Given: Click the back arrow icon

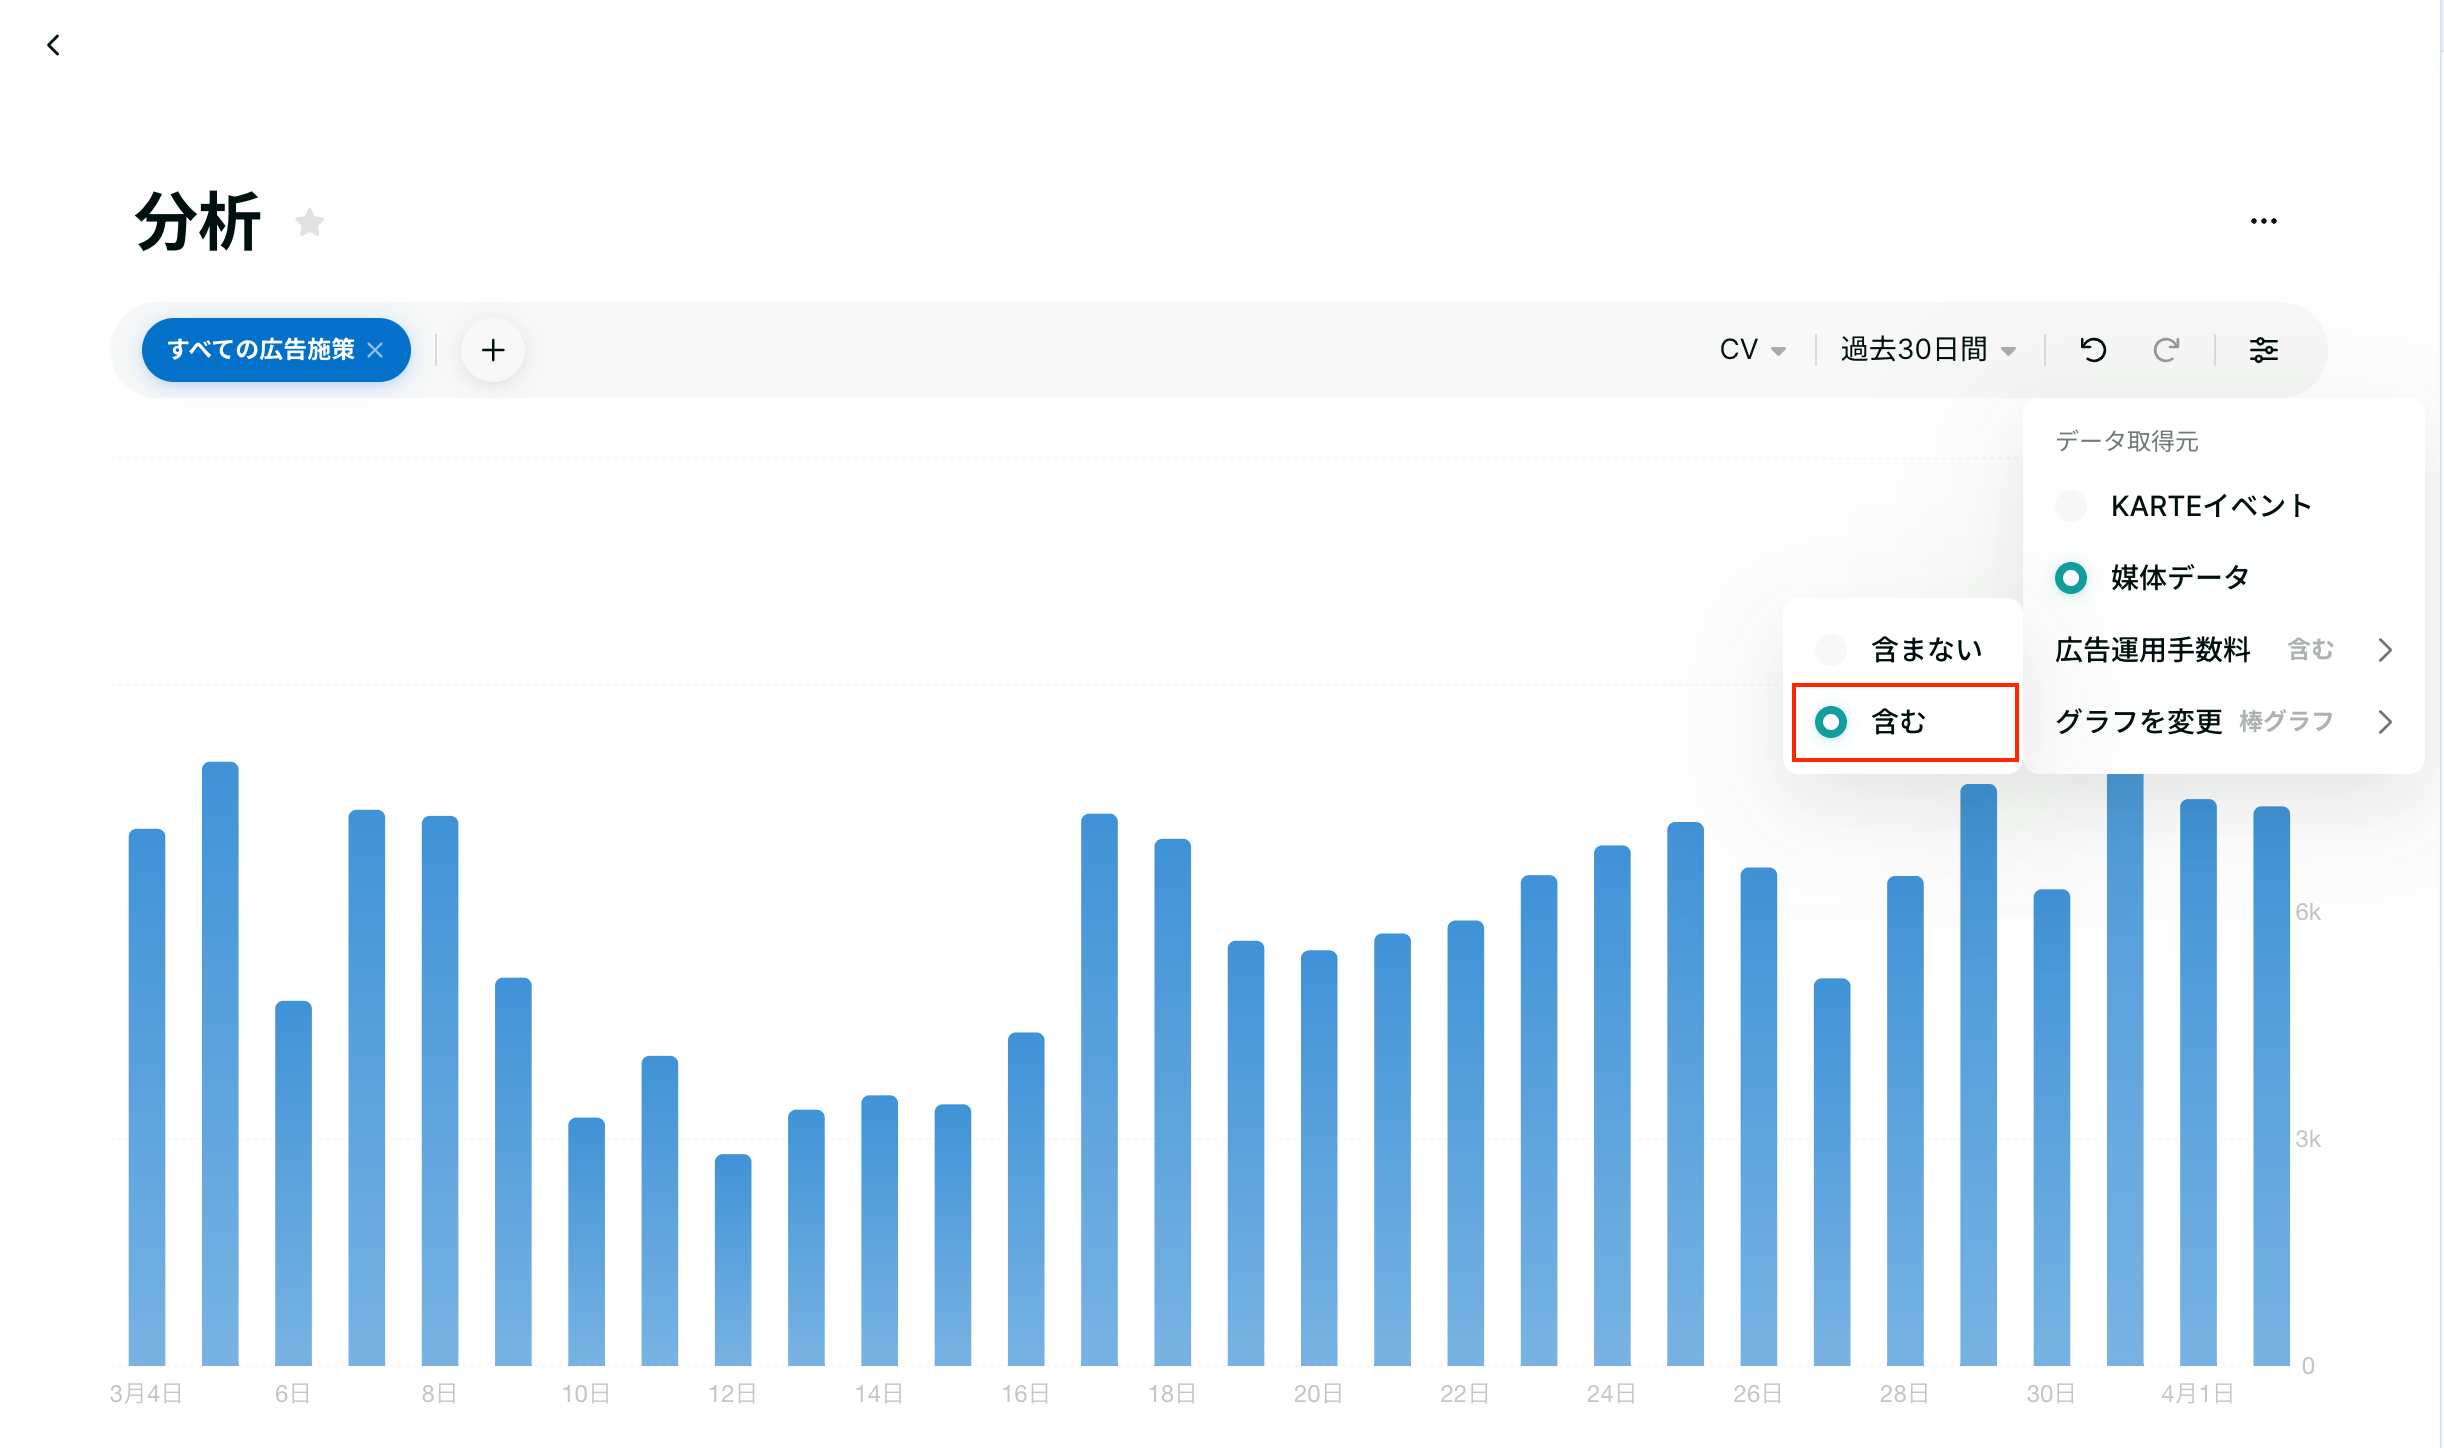Looking at the screenshot, I should pyautogui.click(x=53, y=45).
